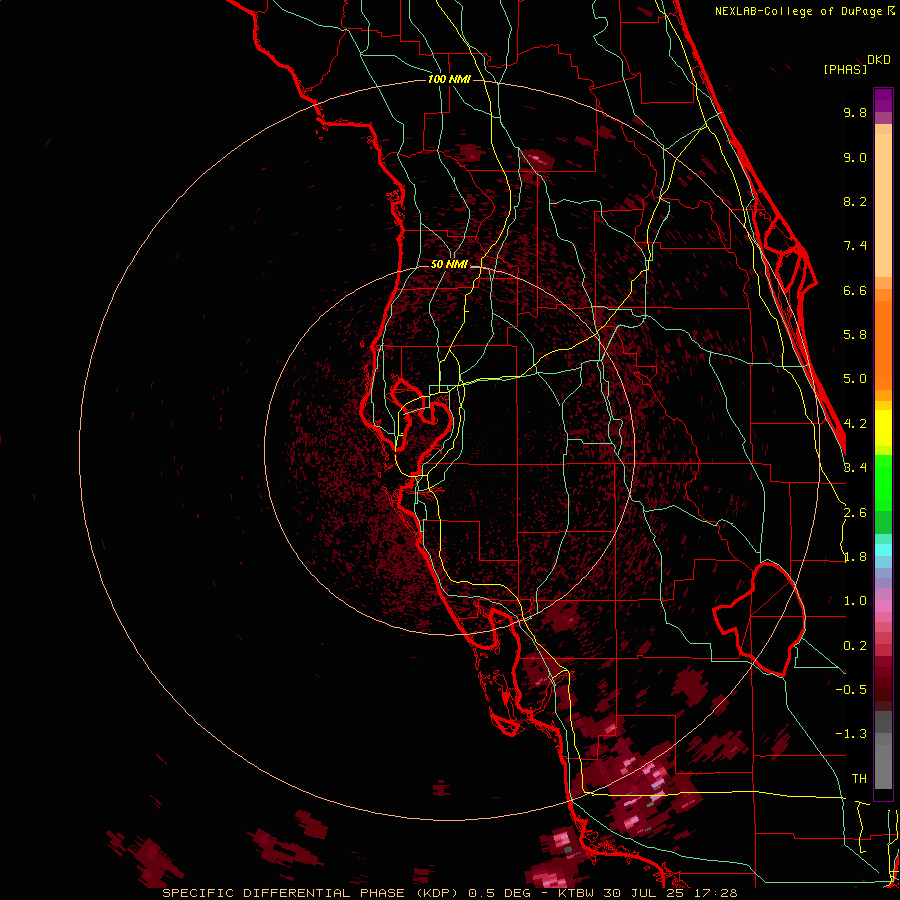Click the 2.6 legend value
Viewport: 900px width, 900px height.
click(855, 513)
